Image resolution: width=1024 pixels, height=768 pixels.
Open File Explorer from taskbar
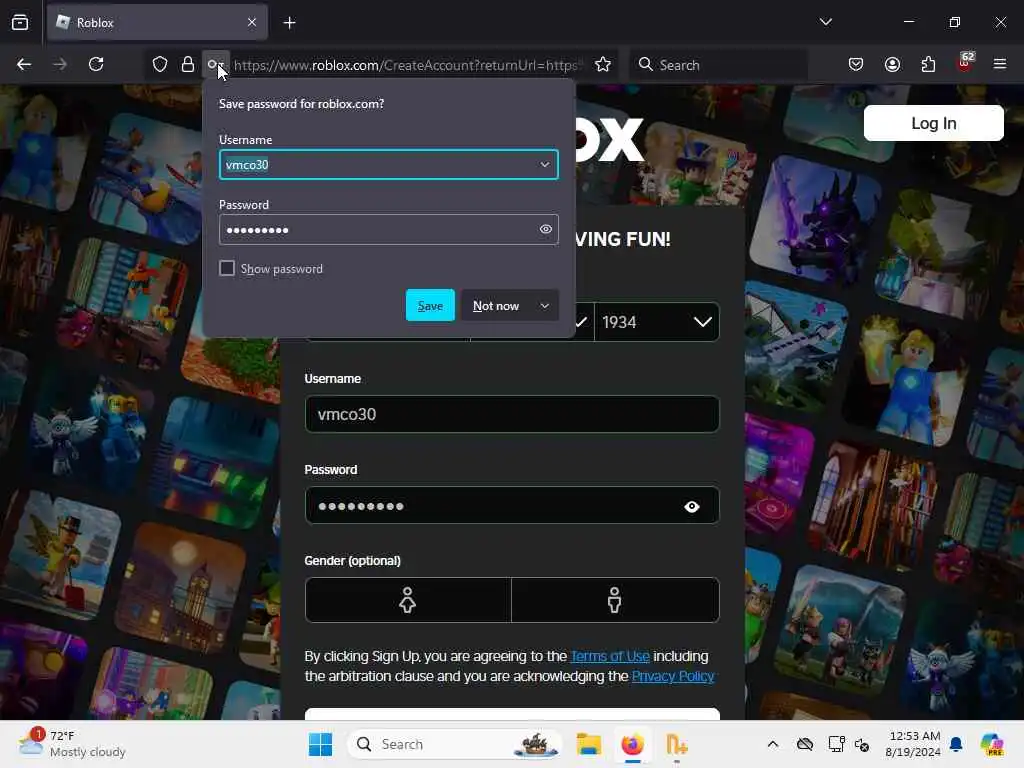point(588,744)
